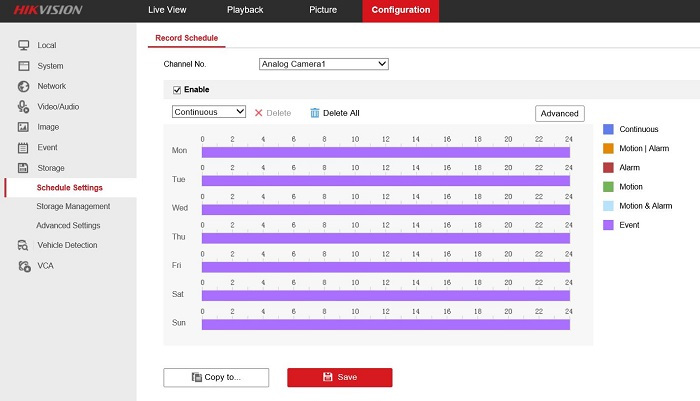Click the System icon in sidebar
Viewport: 700px width, 401px height.
coord(22,66)
